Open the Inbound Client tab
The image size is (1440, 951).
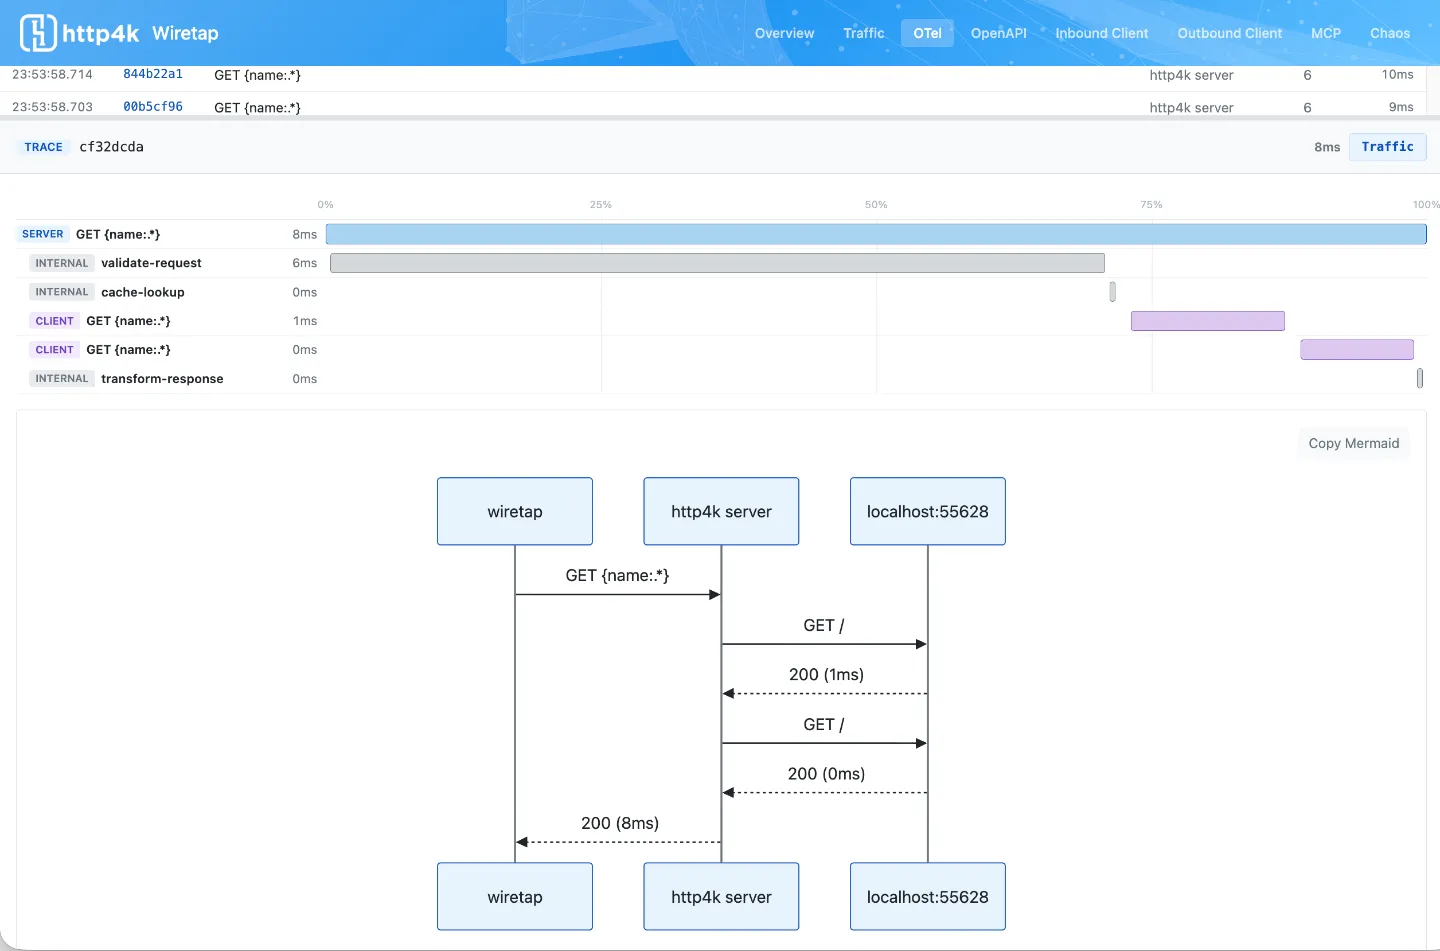pos(1101,33)
